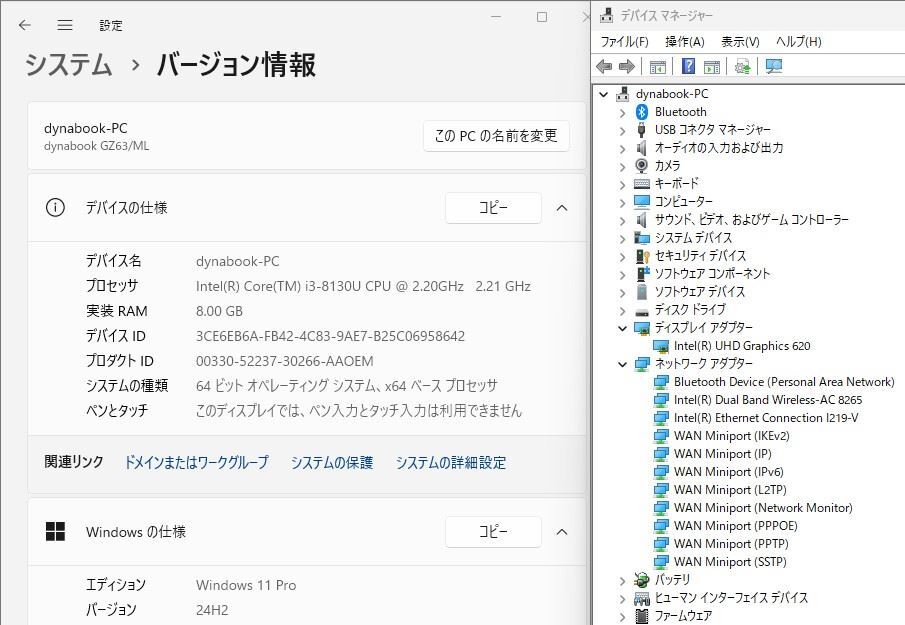
Task: Click the firmware (ファームウェア) chip icon
Action: [641, 616]
